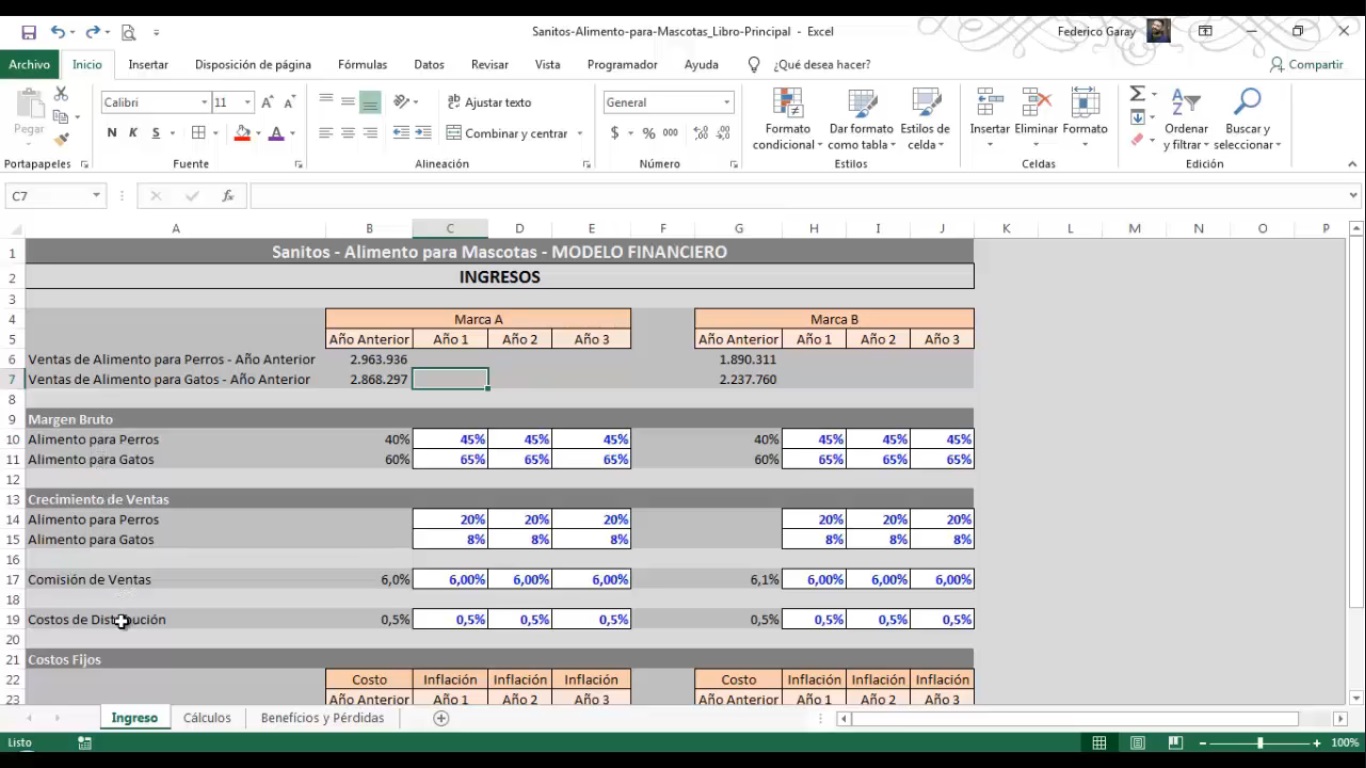This screenshot has height=768, width=1366.
Task: Open the General number format dropdown
Action: click(727, 102)
